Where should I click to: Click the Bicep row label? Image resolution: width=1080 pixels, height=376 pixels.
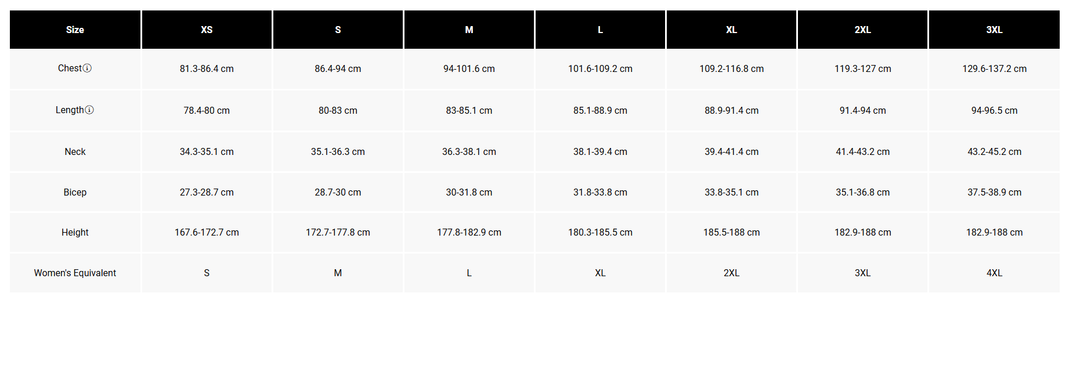[75, 192]
